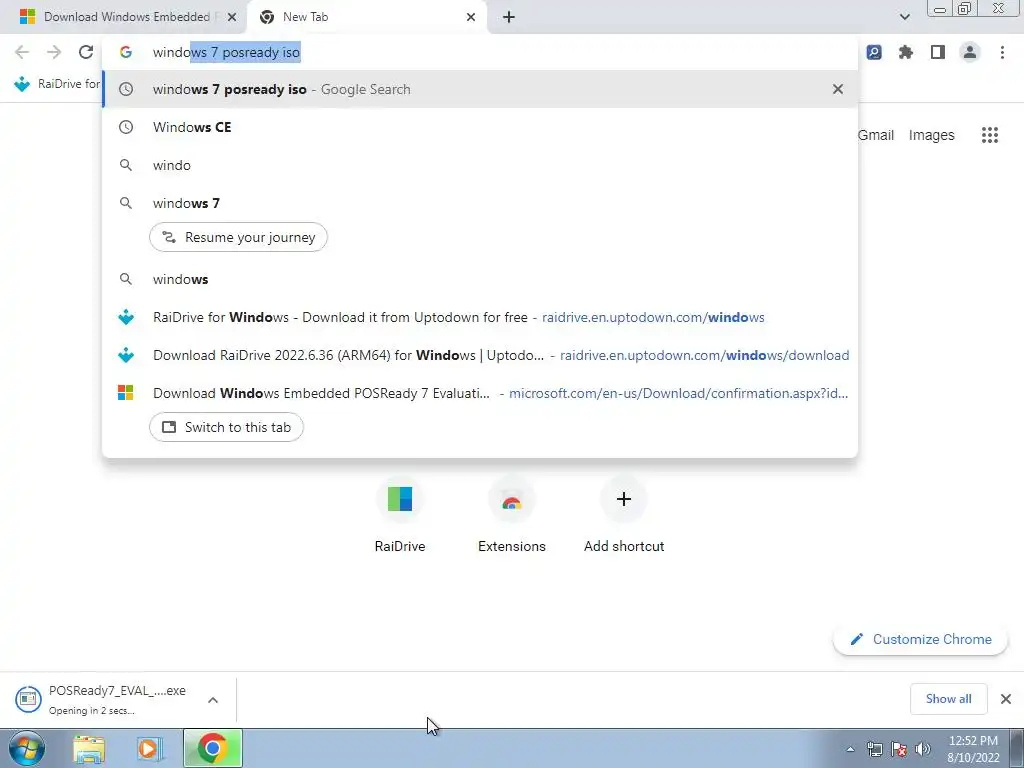Viewport: 1024px width, 768px height.
Task: Go back using the back arrow
Action: [22, 52]
